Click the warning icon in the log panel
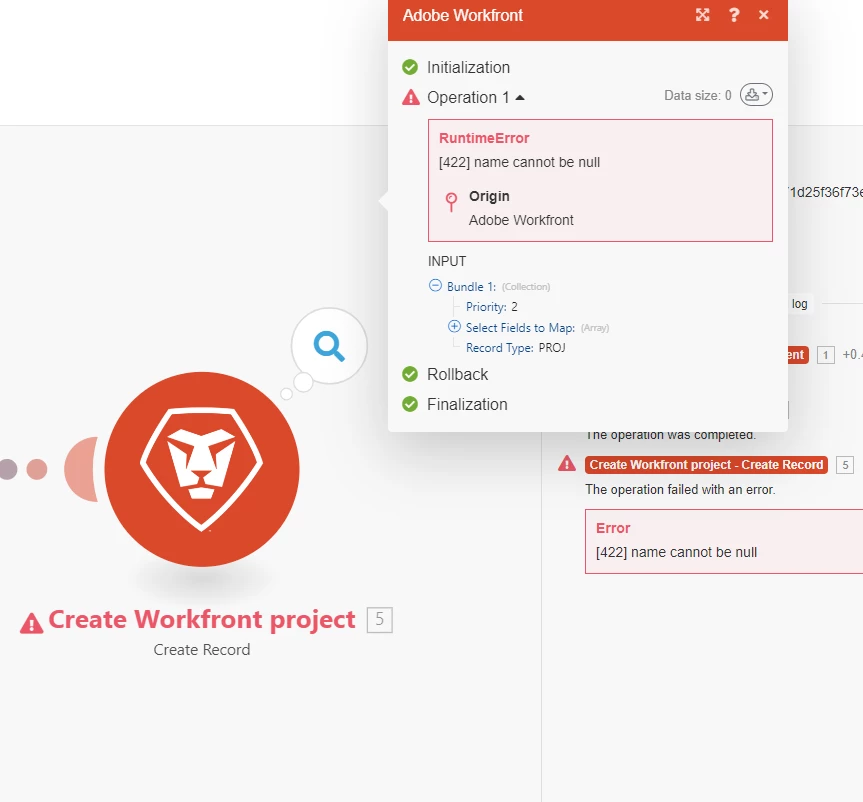This screenshot has height=802, width=863. 567,463
